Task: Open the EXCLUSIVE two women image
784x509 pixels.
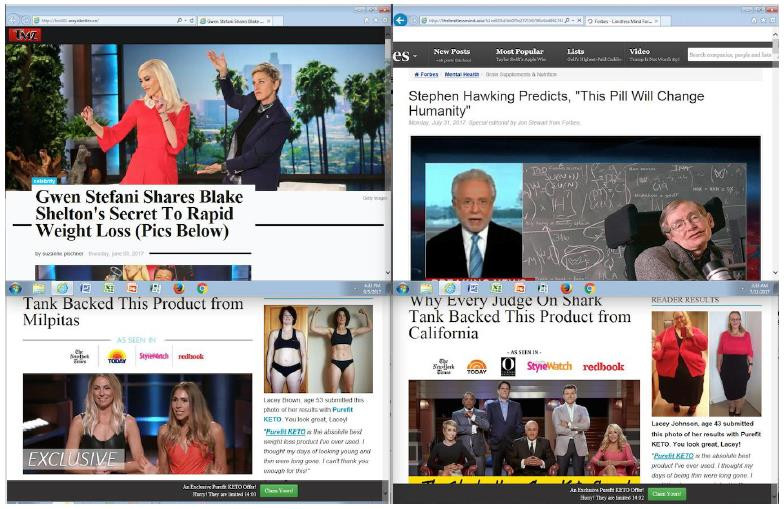Action: tap(138, 424)
